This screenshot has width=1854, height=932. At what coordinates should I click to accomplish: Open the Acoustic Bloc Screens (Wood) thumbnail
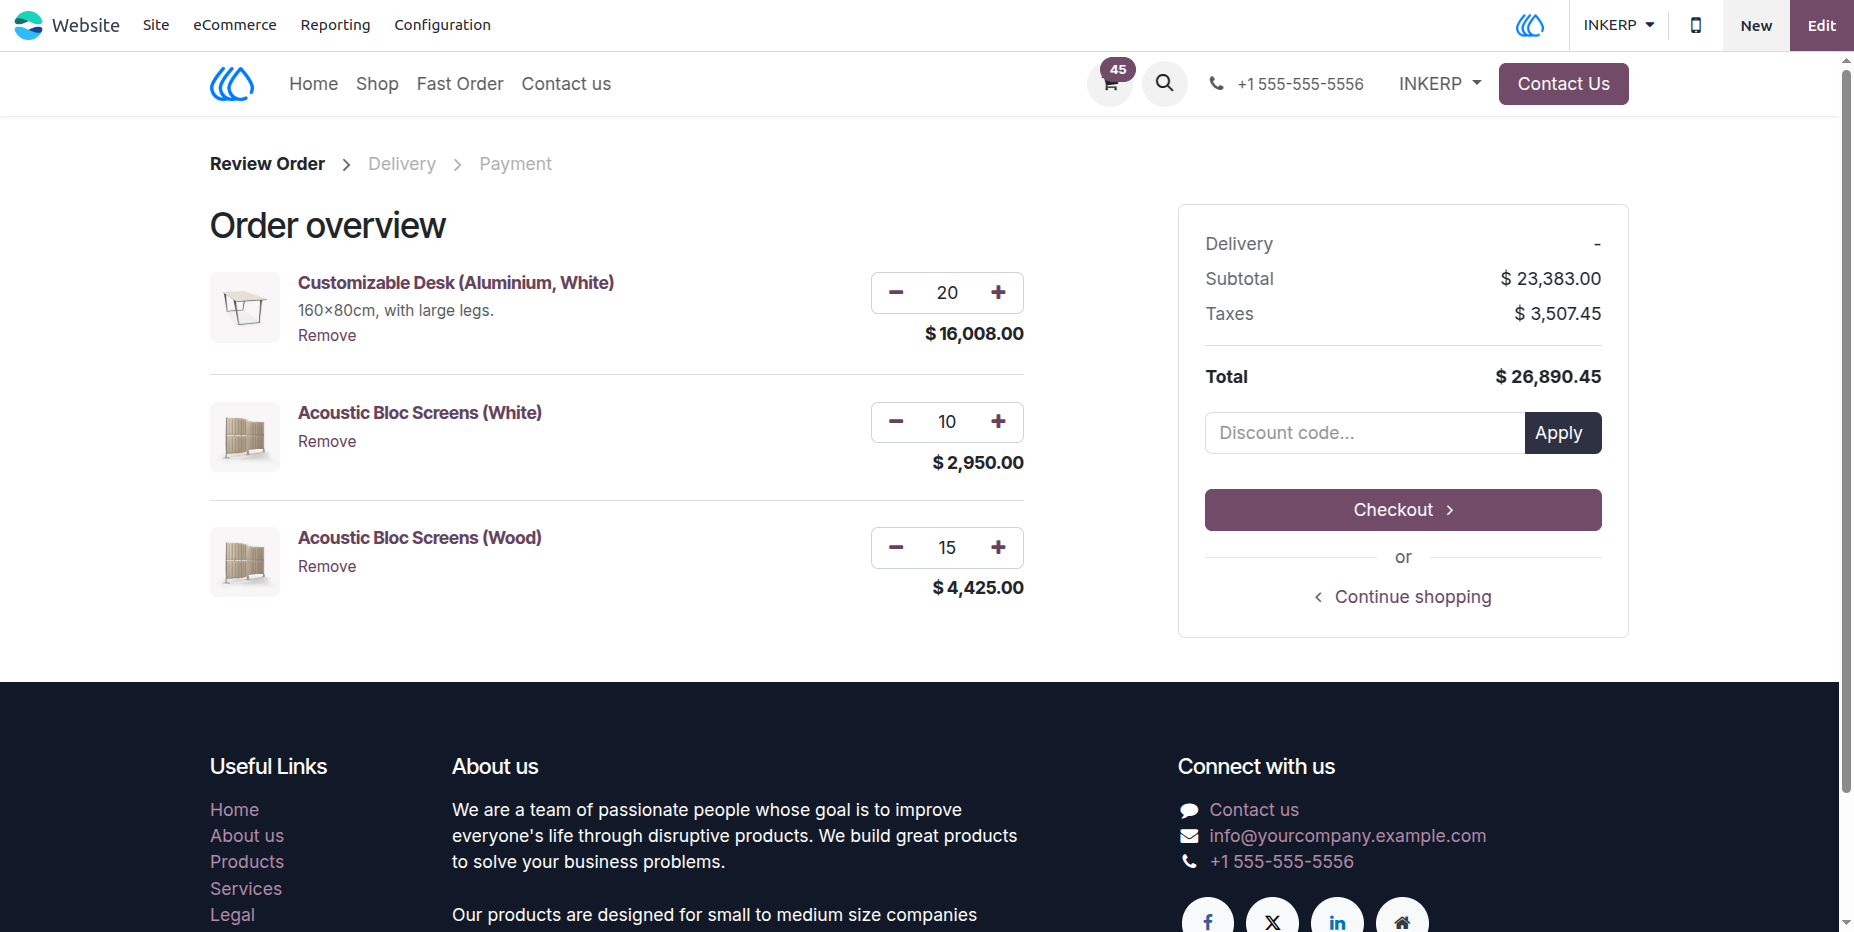point(245,562)
